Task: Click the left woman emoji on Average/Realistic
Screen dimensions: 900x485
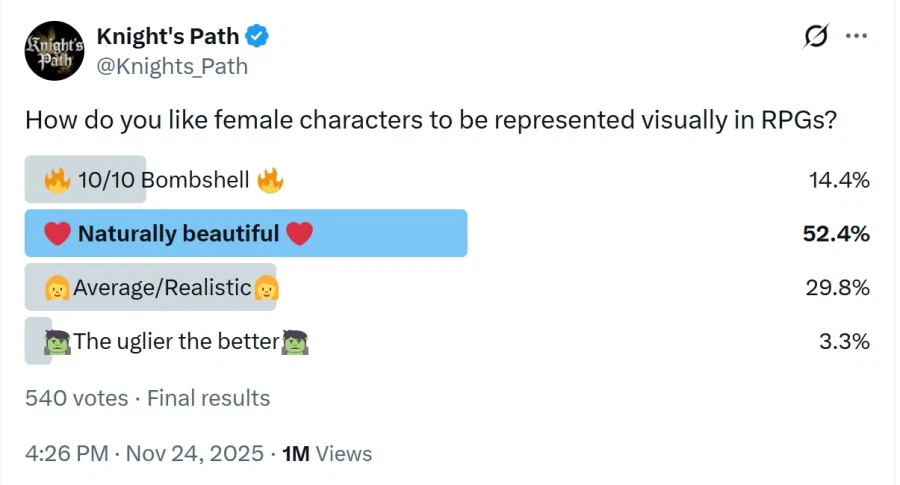Action: point(58,288)
